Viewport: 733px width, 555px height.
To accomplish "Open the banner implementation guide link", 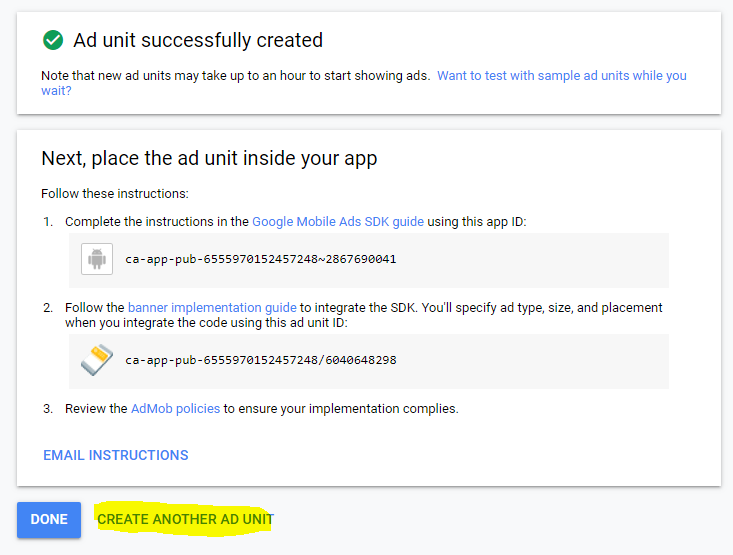I will click(212, 308).
